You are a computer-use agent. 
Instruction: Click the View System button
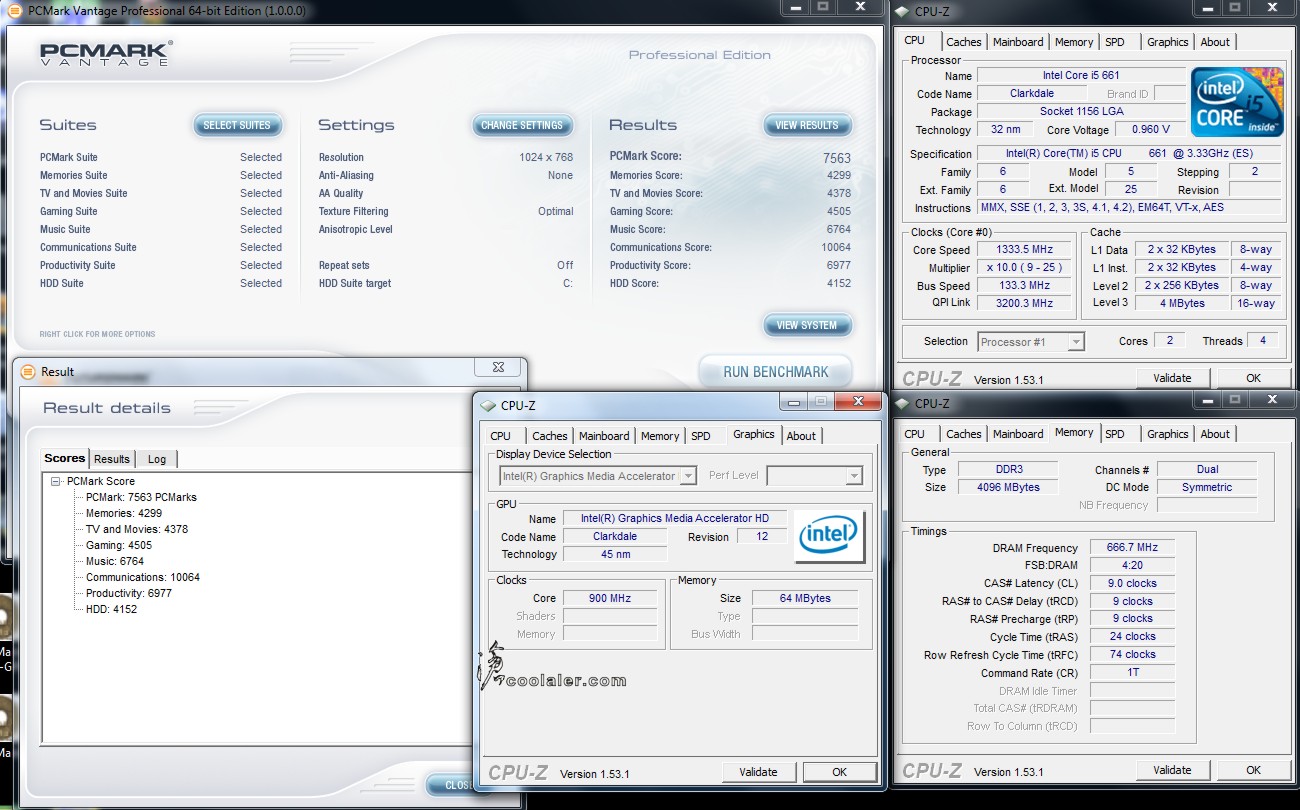(807, 325)
